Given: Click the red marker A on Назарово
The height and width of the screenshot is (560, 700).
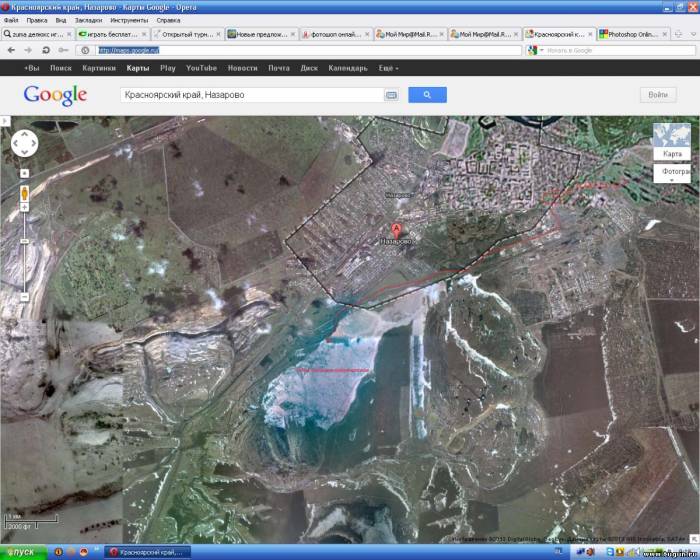Looking at the screenshot, I should pos(396,229).
